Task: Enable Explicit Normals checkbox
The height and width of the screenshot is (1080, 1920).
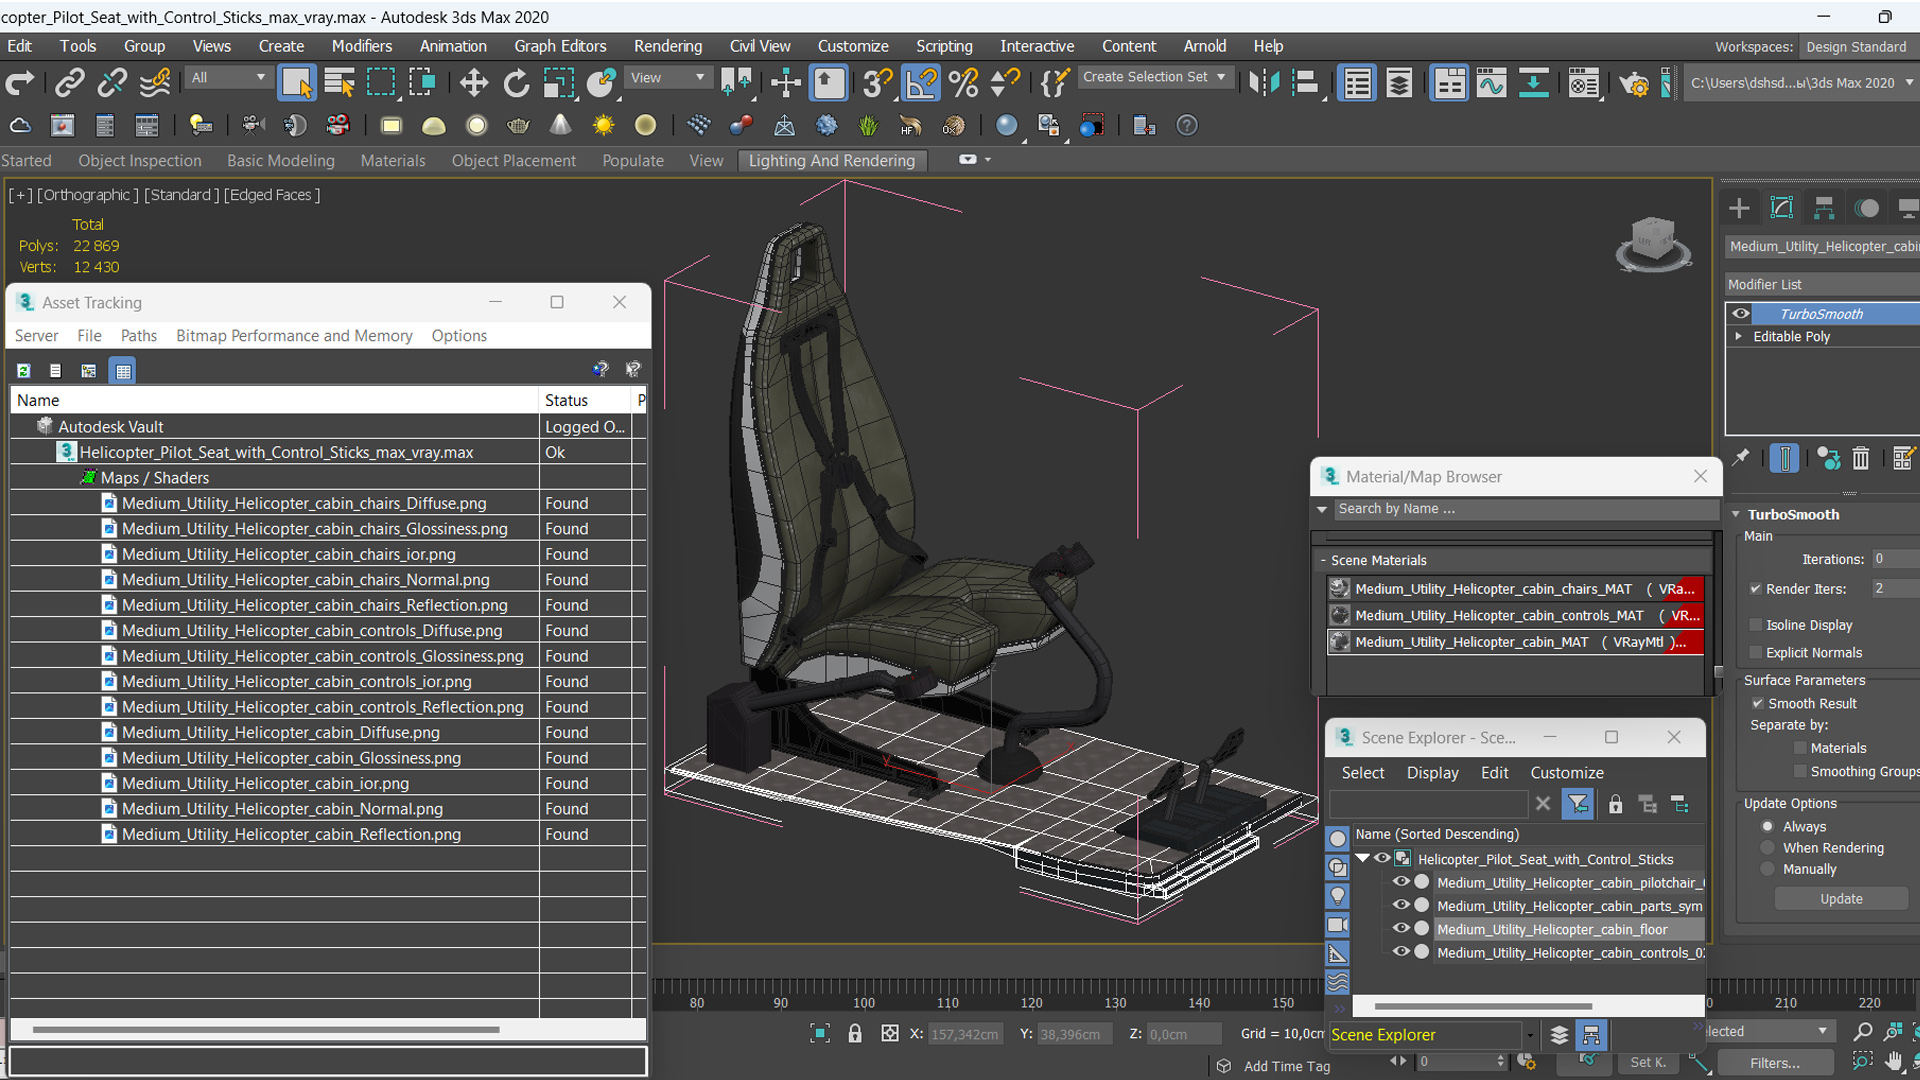Action: pos(1755,652)
